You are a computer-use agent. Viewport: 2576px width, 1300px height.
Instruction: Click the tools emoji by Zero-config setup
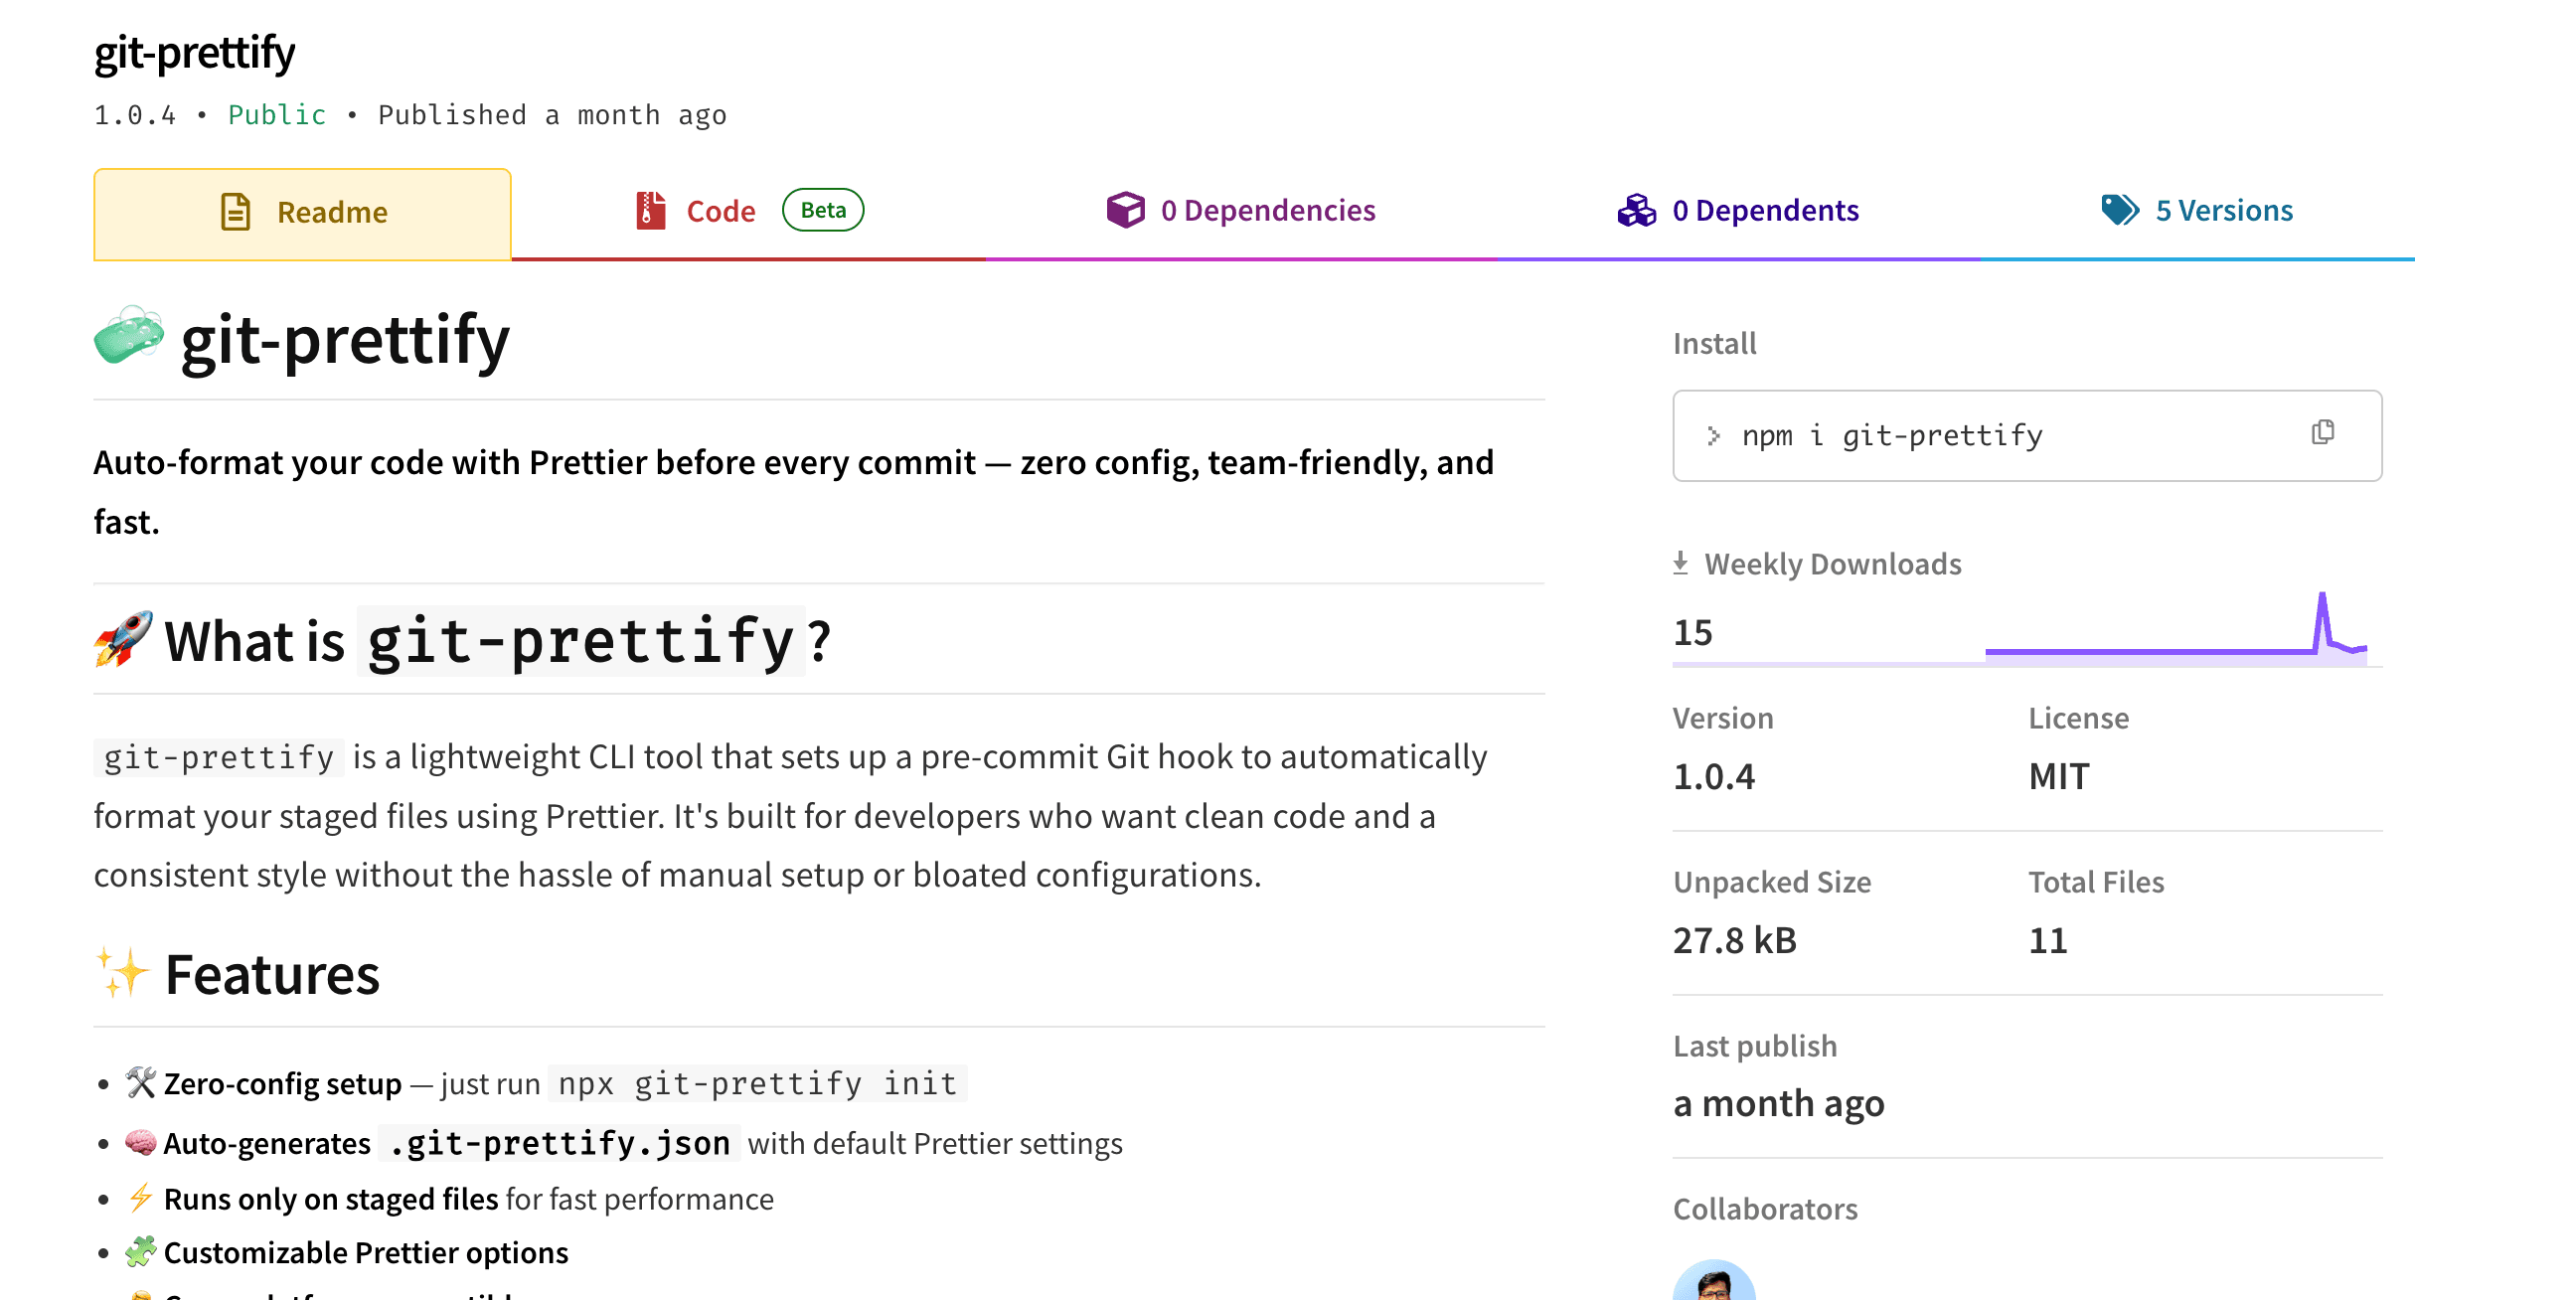(x=140, y=1082)
